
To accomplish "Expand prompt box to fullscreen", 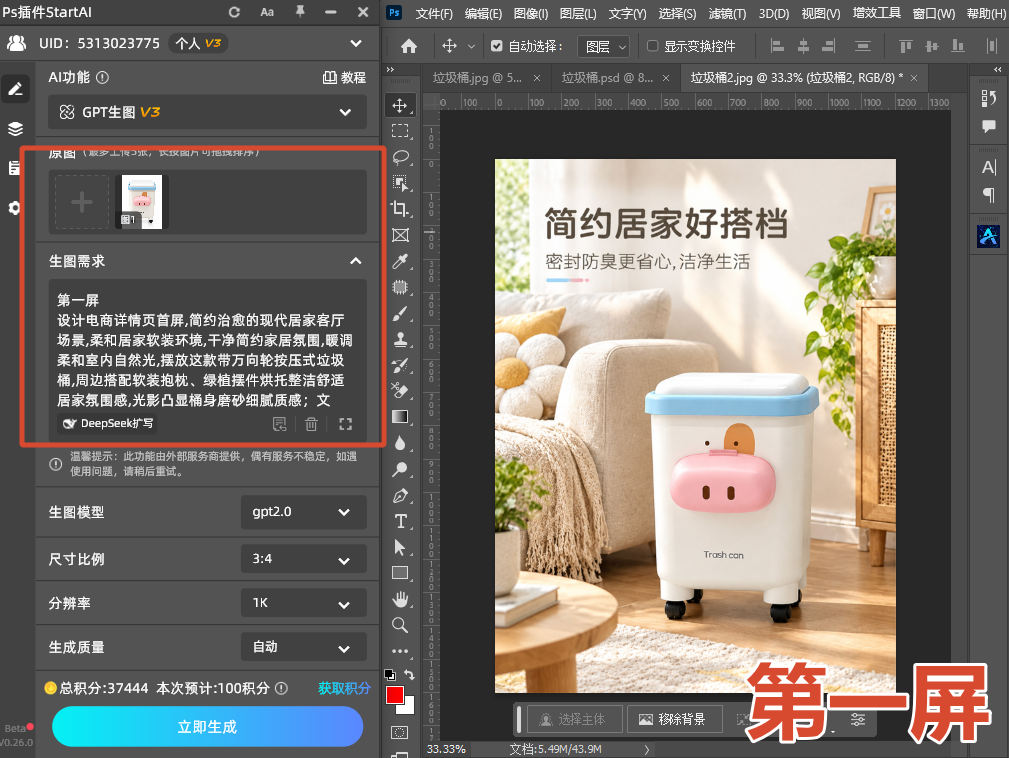I will tap(346, 424).
